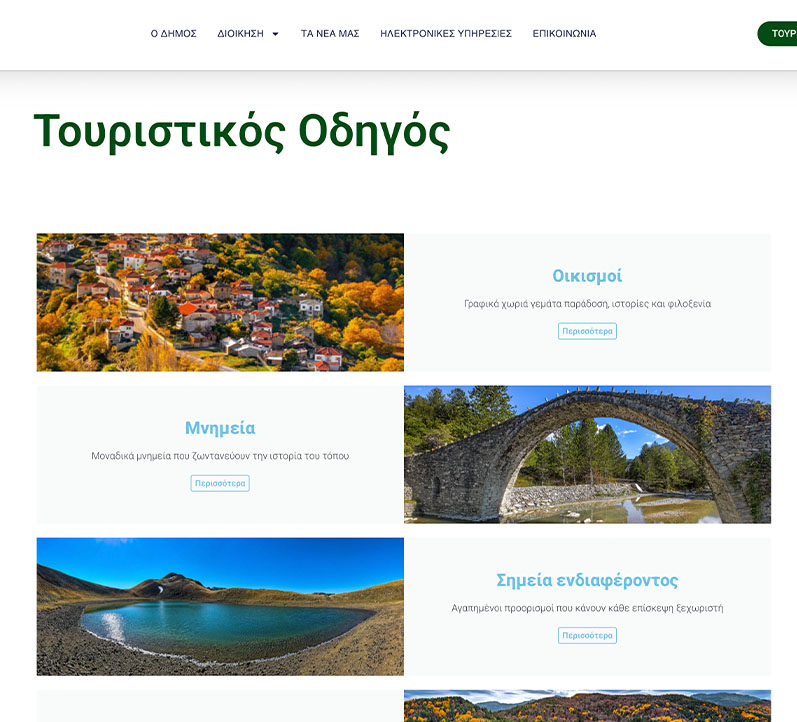Open the mountain lake photo
797x722 pixels.
click(x=220, y=606)
